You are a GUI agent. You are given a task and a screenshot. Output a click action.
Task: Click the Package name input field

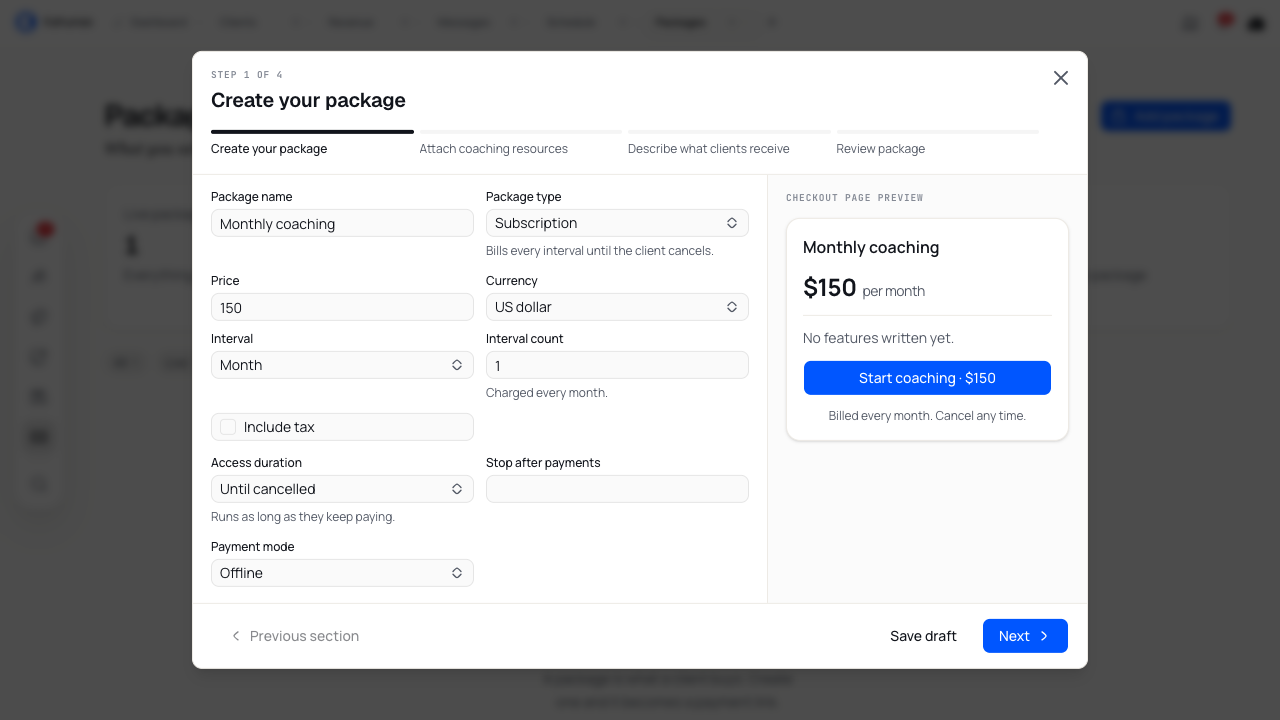(342, 223)
